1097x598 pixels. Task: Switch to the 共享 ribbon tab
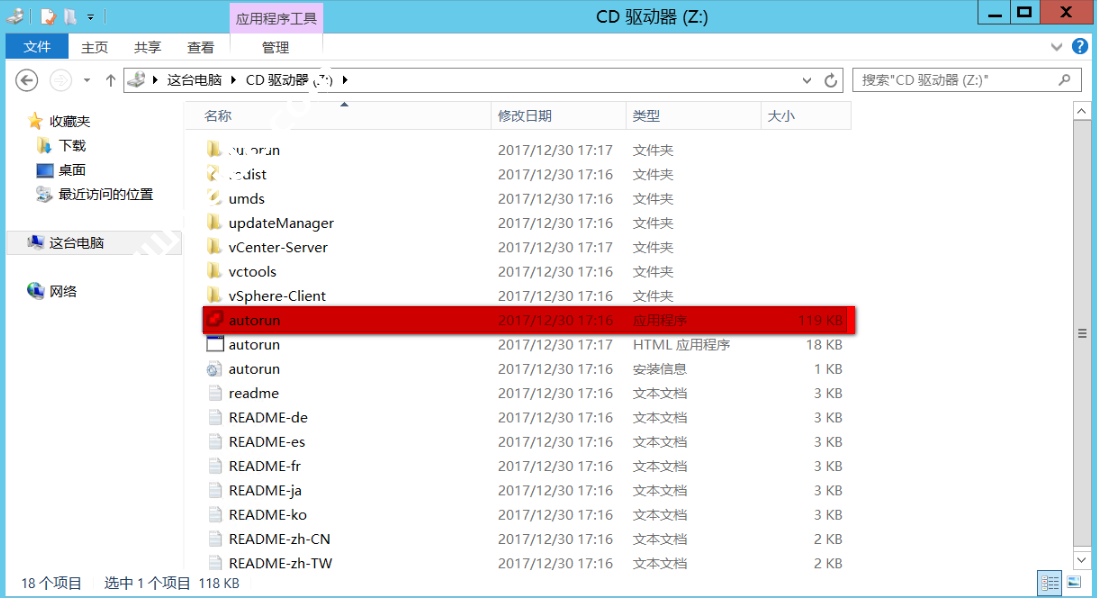pos(148,47)
